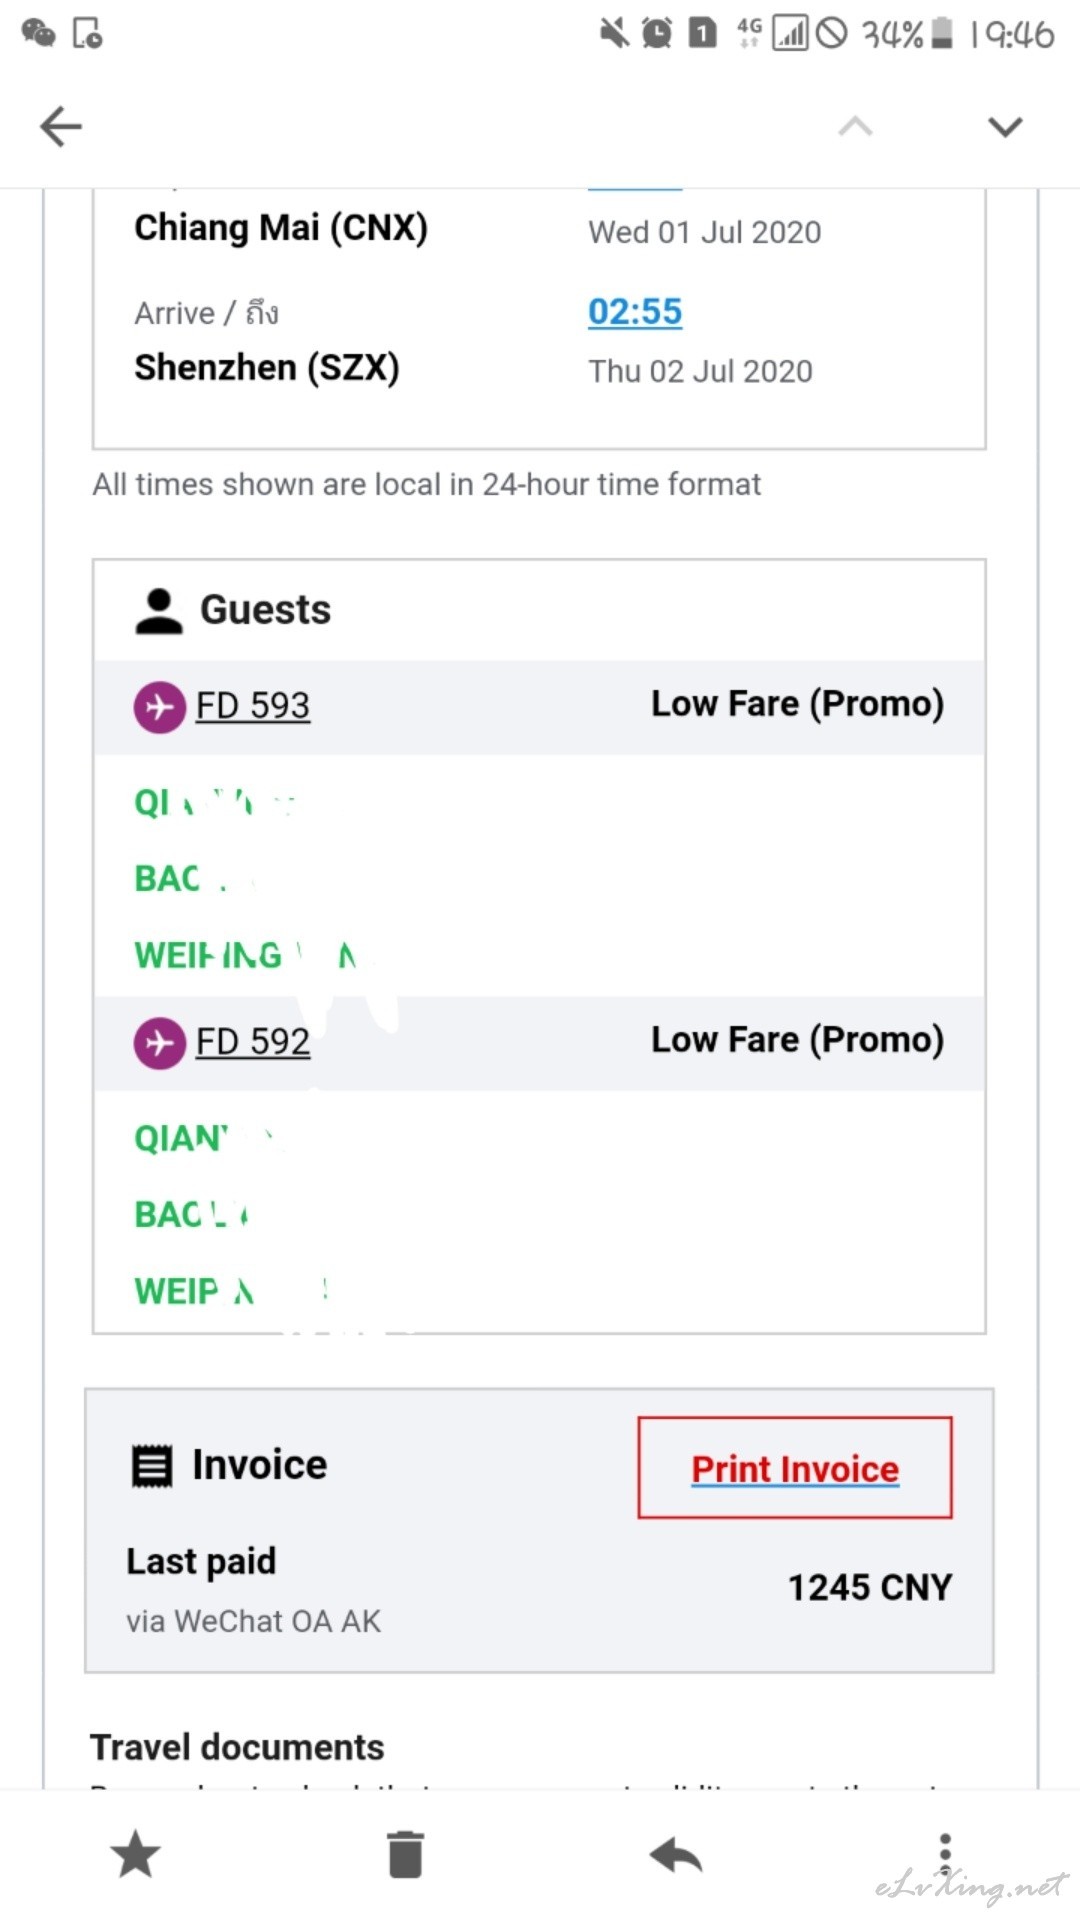Tap the alarm icon in status bar

pyautogui.click(x=657, y=34)
